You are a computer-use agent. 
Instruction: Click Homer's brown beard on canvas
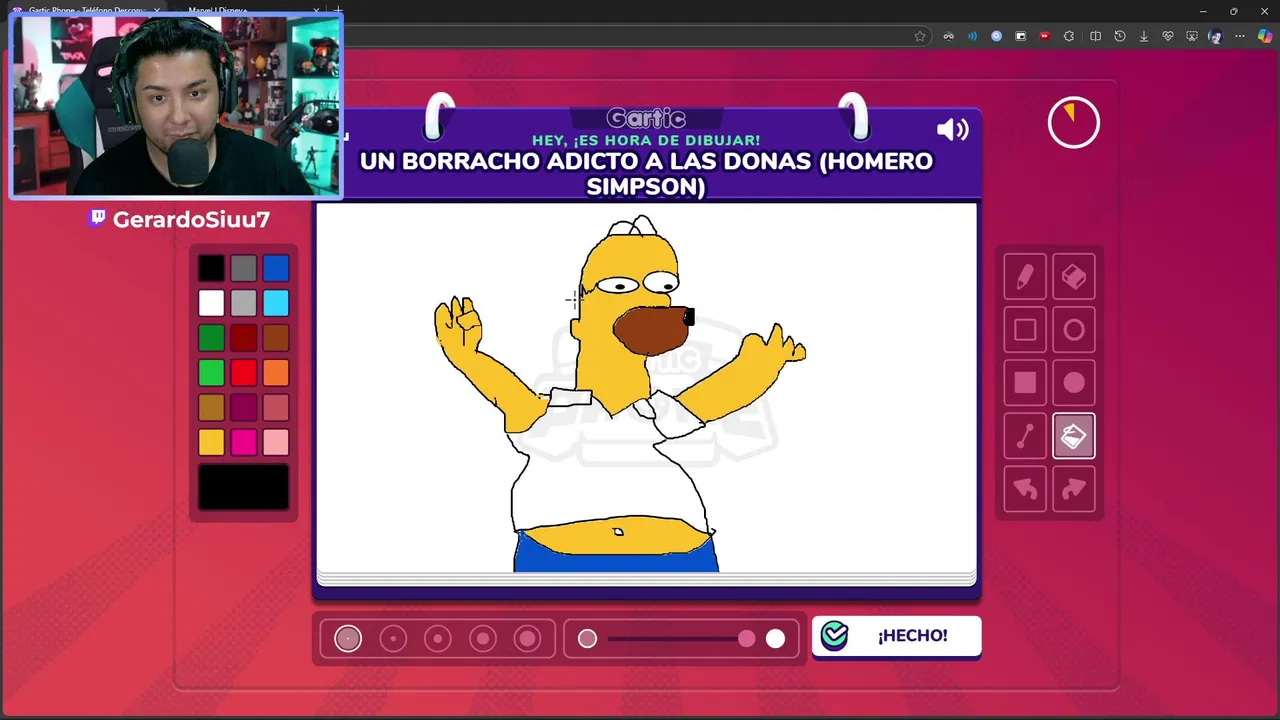click(x=650, y=330)
